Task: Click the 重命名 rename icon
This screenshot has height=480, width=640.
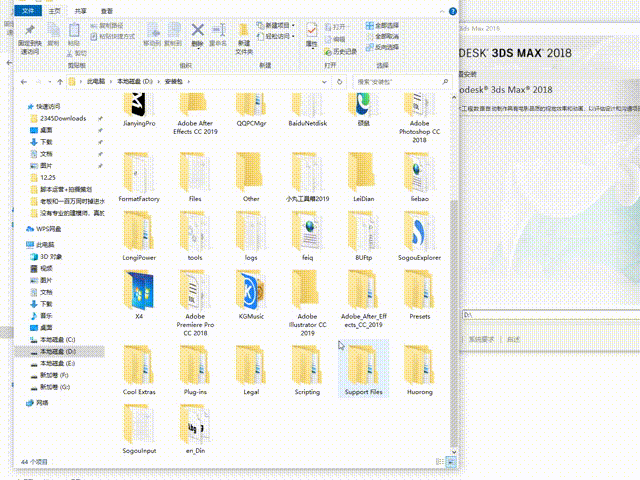Action: (218, 30)
